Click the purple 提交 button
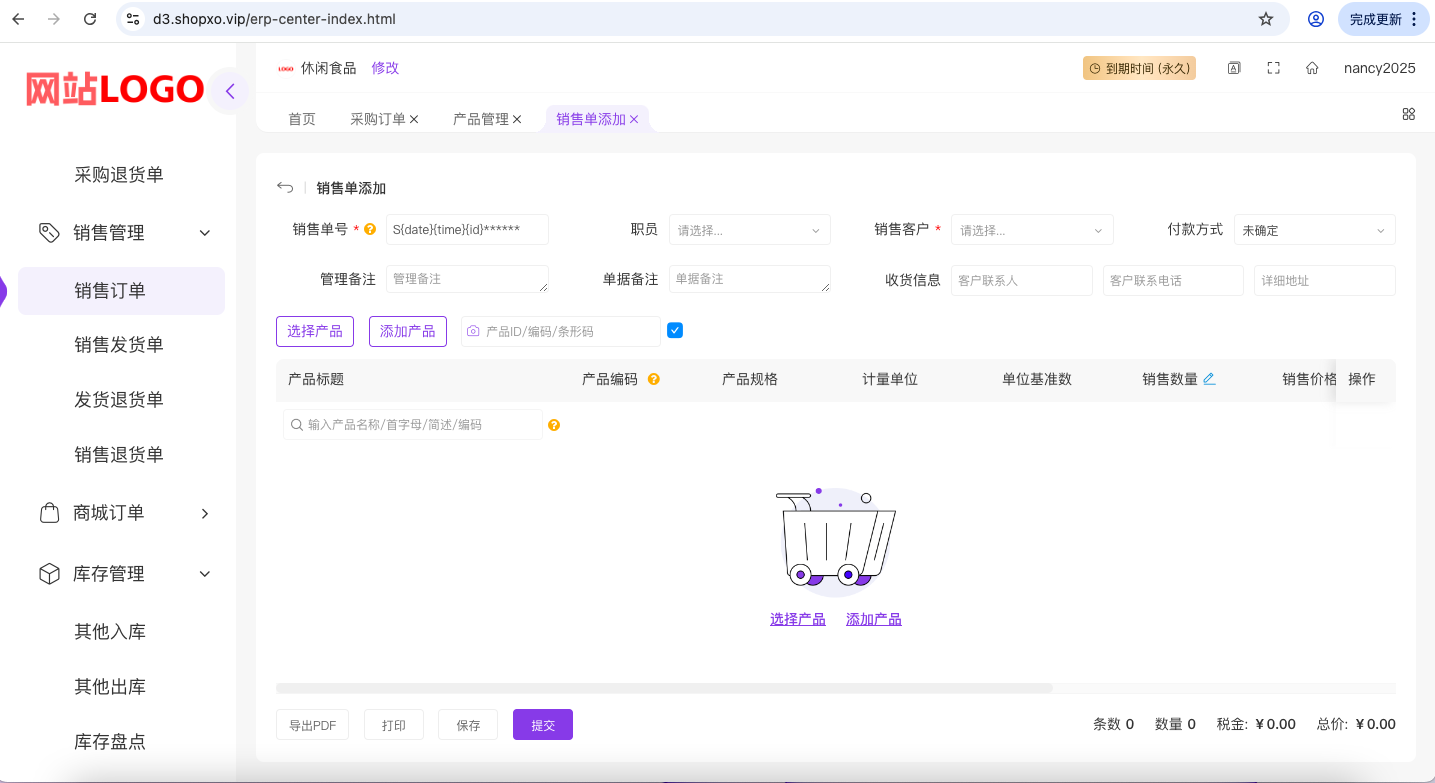1435x783 pixels. tap(543, 725)
